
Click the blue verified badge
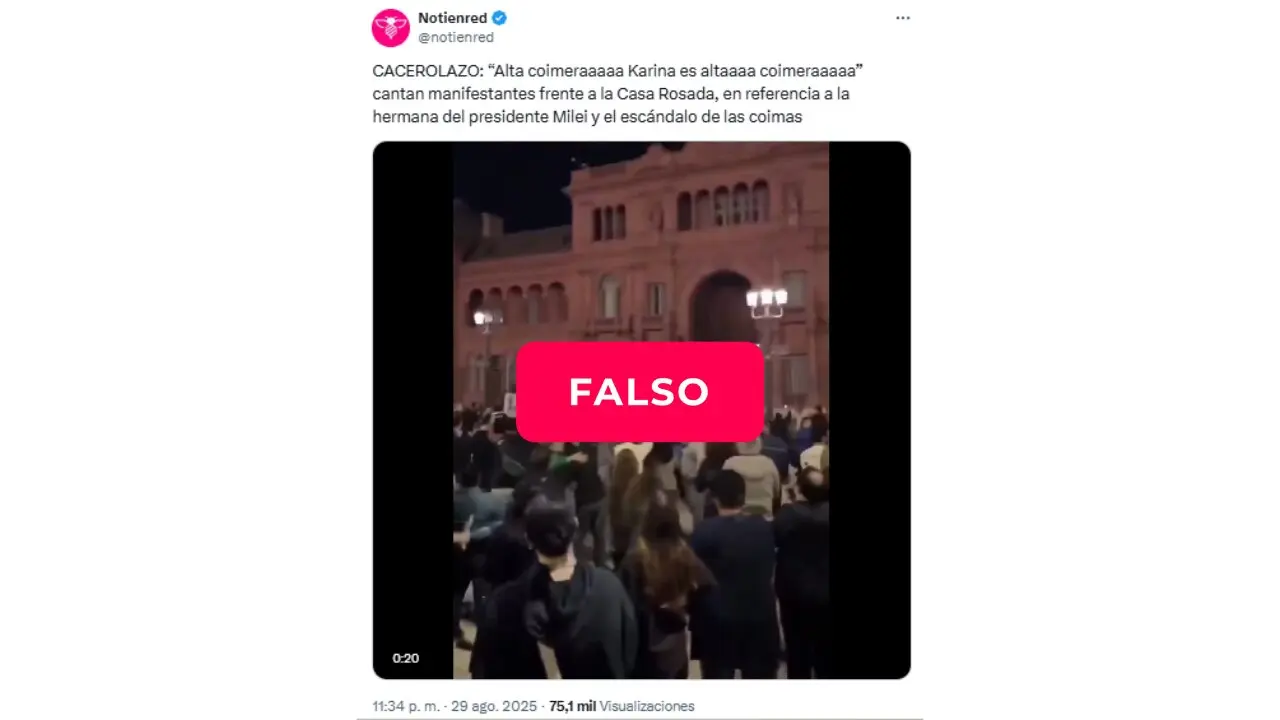[x=500, y=18]
